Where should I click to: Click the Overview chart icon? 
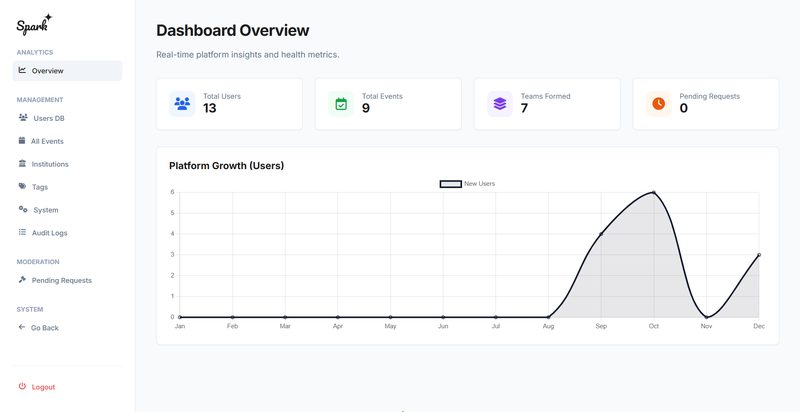tap(23, 70)
